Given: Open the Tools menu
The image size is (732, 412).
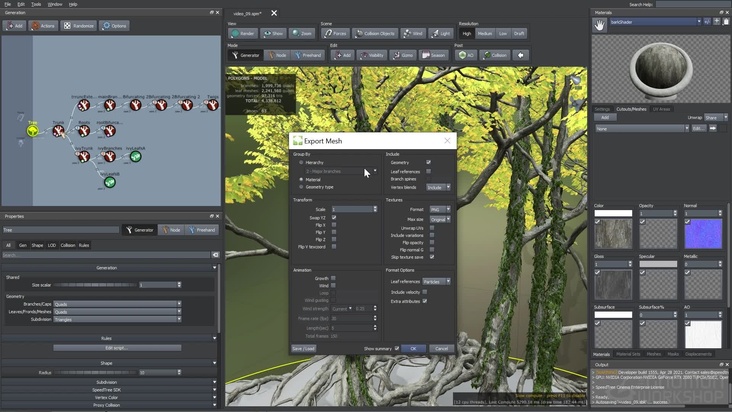Looking at the screenshot, I should [36, 4].
